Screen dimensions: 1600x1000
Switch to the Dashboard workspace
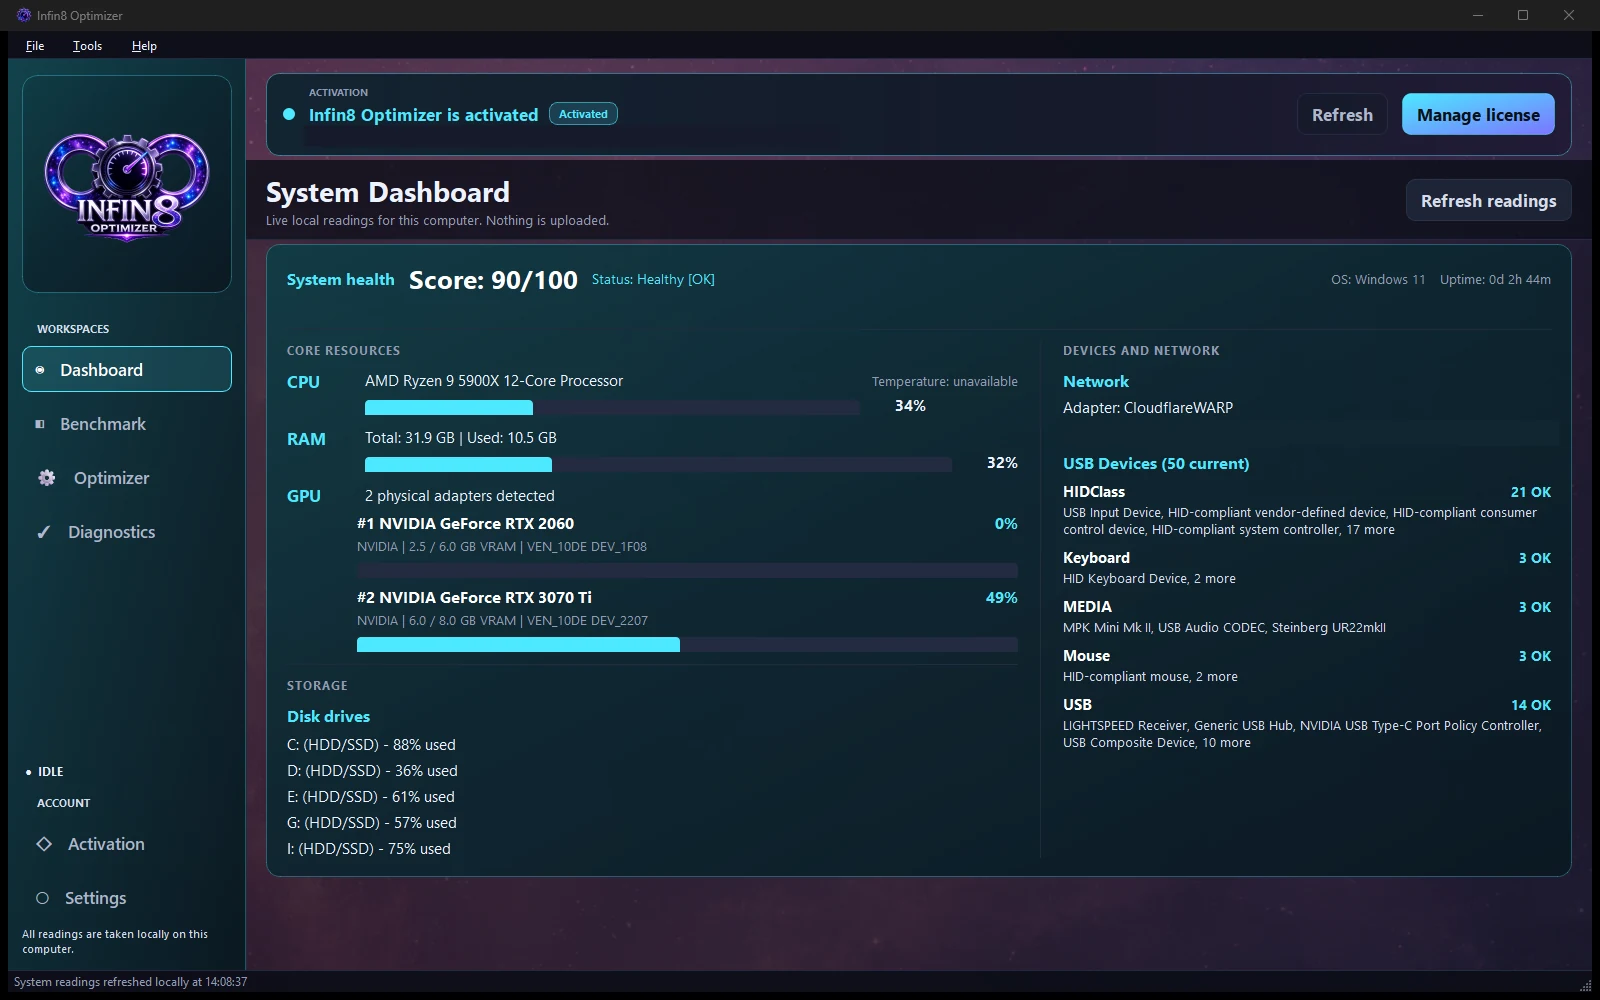point(127,369)
